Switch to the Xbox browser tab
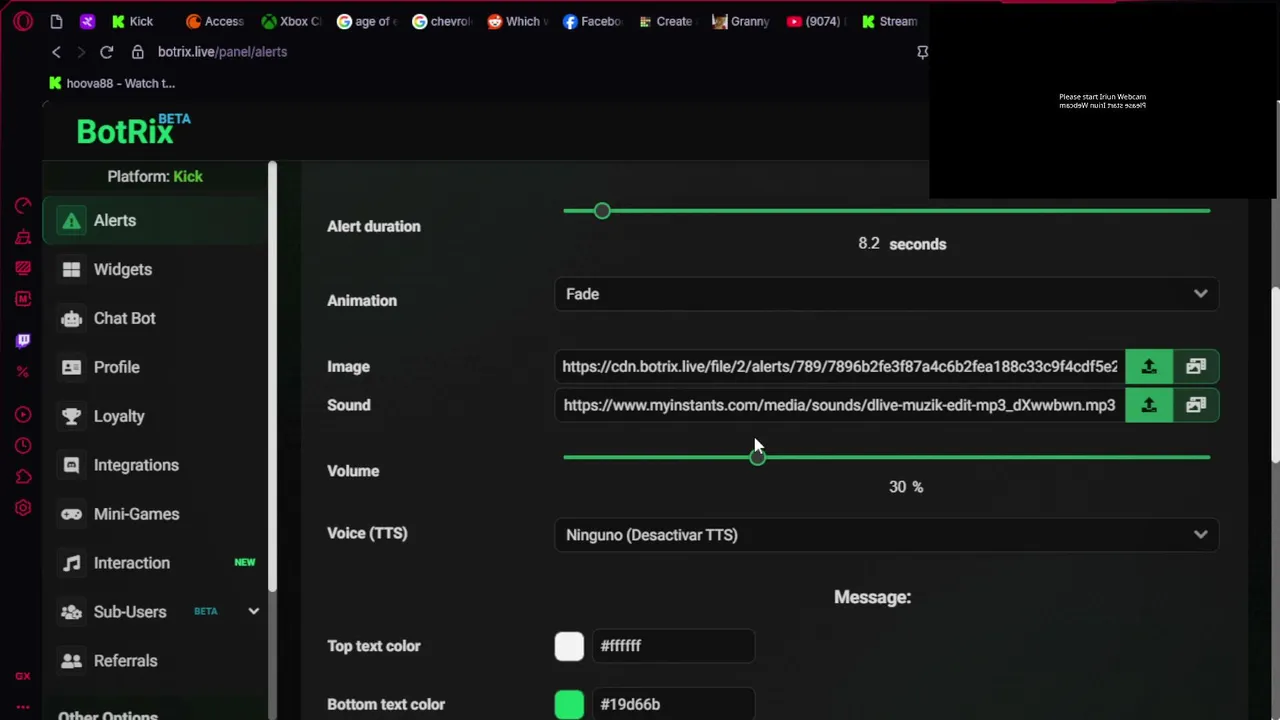The width and height of the screenshot is (1280, 720). tap(291, 21)
